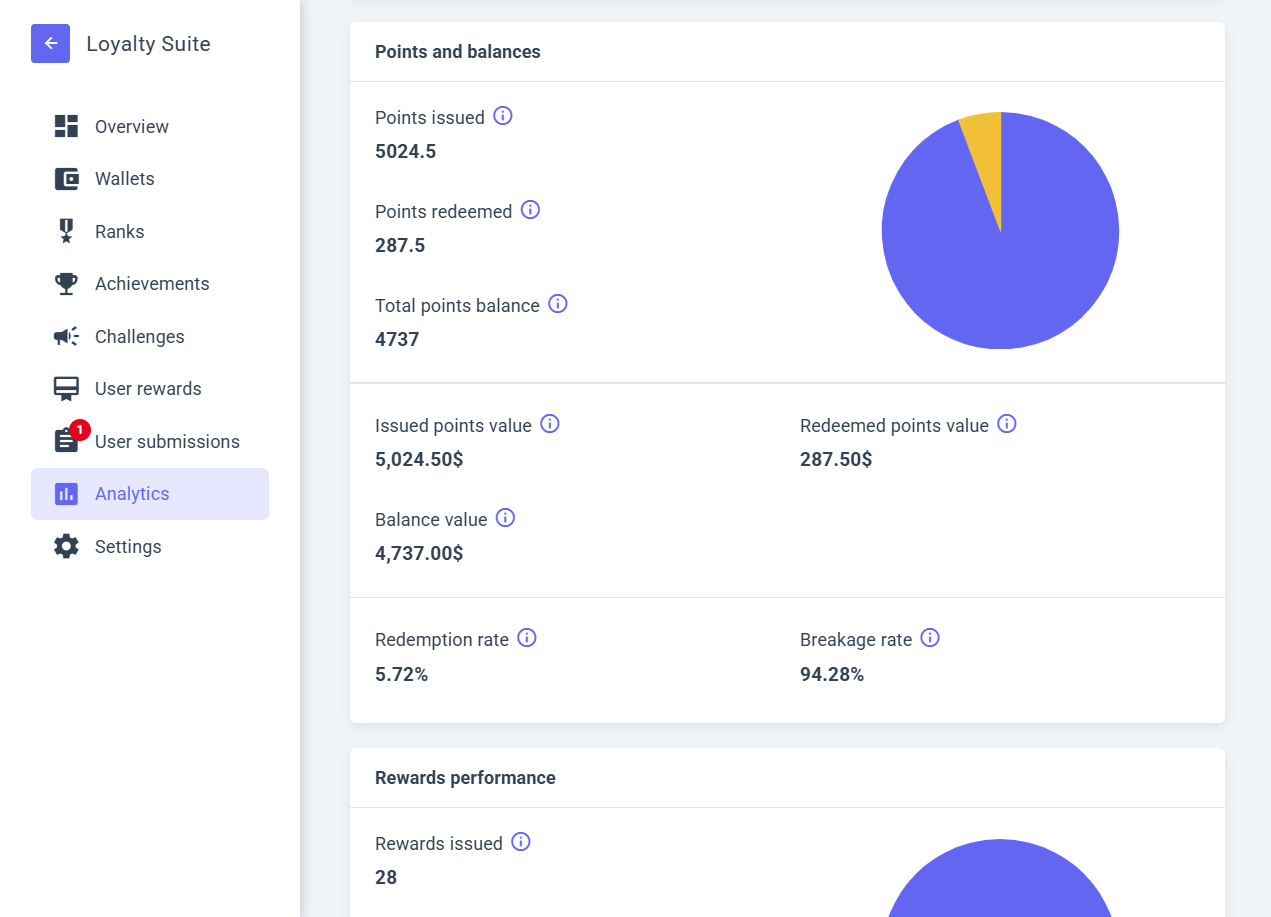1271x917 pixels.
Task: Click the info icon next to Balance value
Action: pyautogui.click(x=505, y=518)
